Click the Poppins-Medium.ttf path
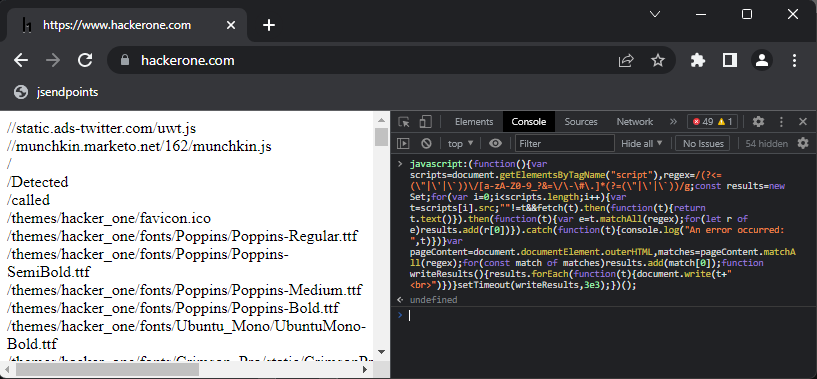The image size is (817, 379). click(x=184, y=290)
